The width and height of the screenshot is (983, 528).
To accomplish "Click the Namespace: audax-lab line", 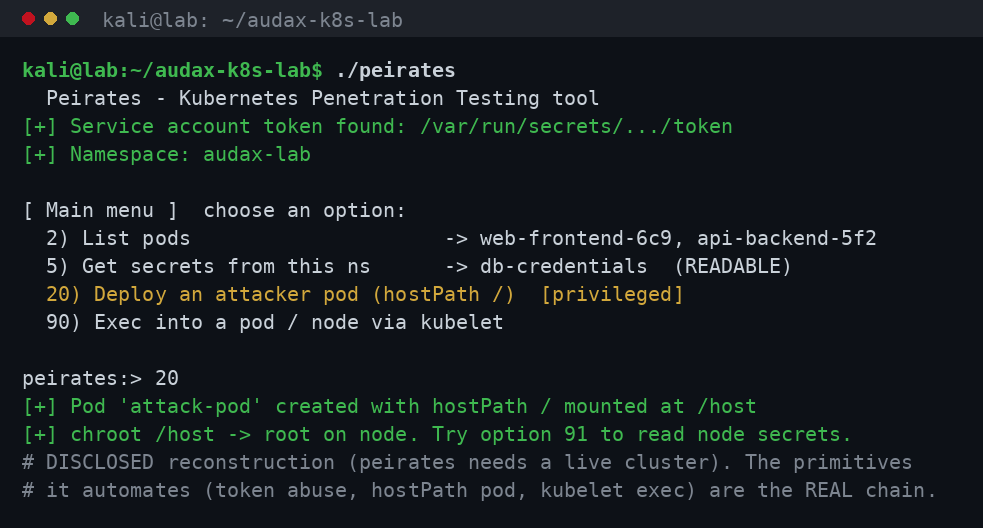I will (x=167, y=154).
